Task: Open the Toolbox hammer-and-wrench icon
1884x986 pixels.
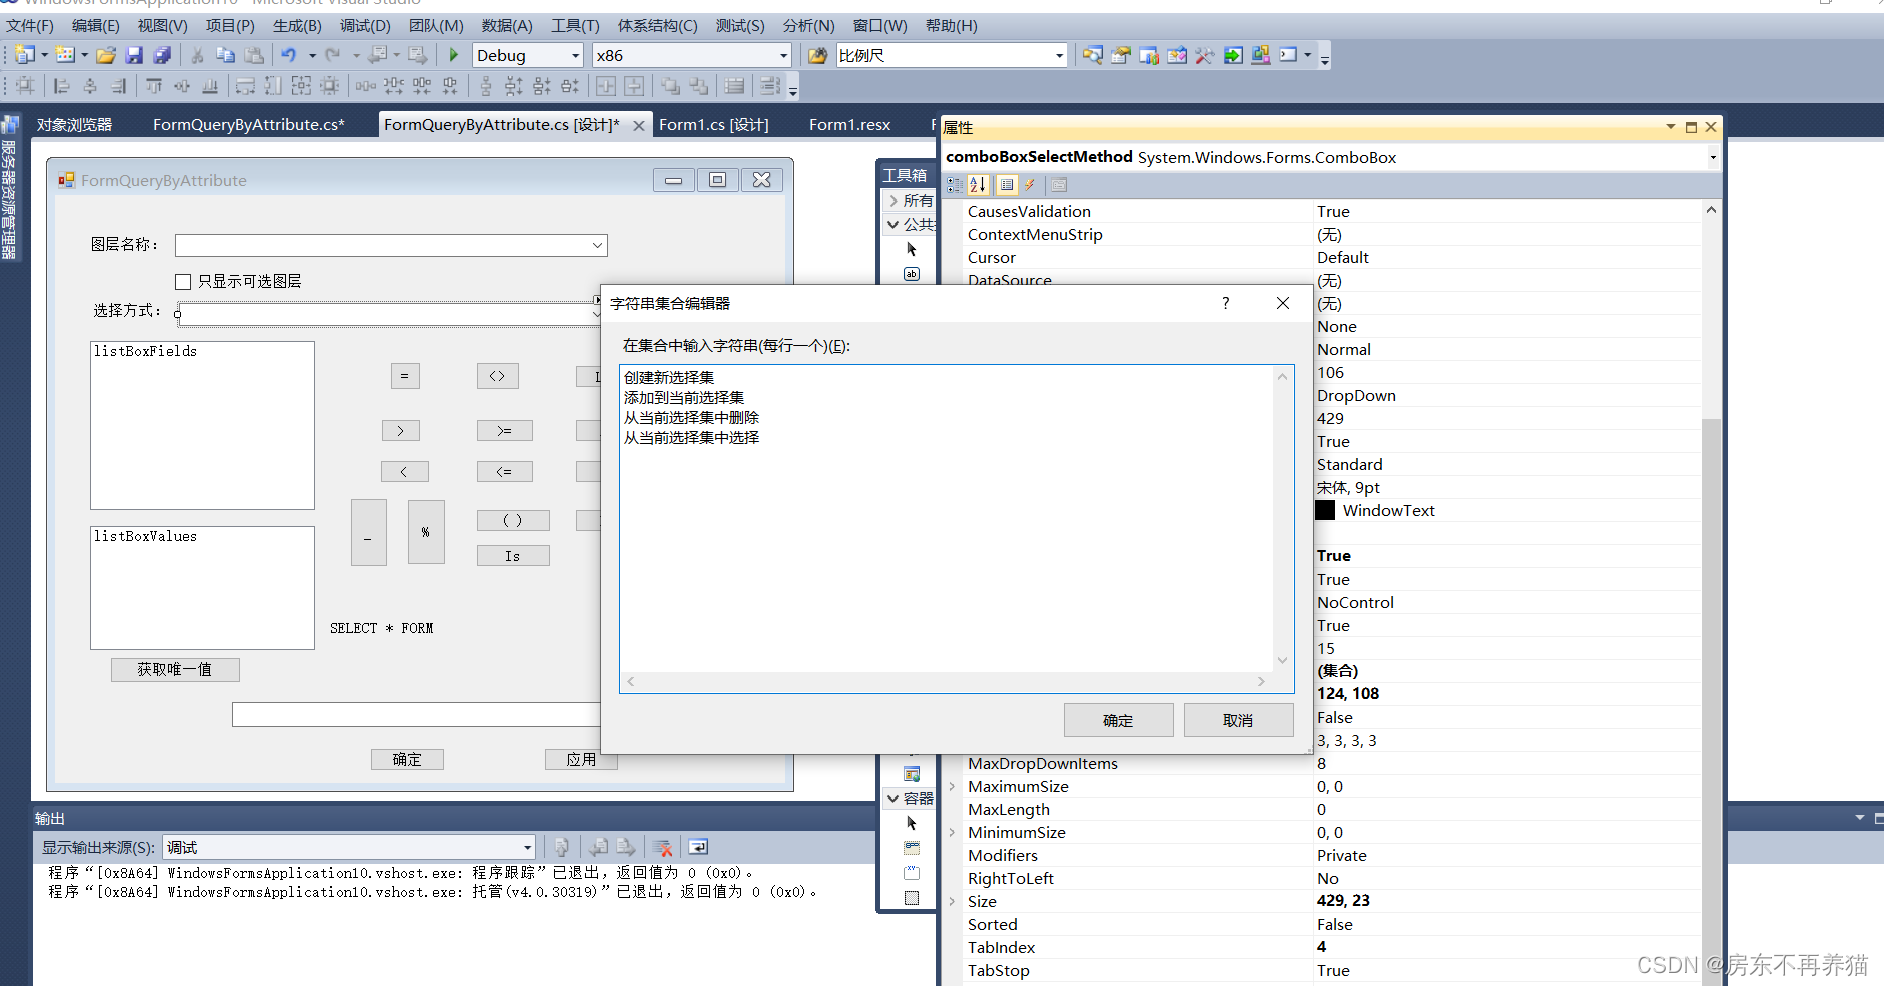Action: coord(1204,55)
